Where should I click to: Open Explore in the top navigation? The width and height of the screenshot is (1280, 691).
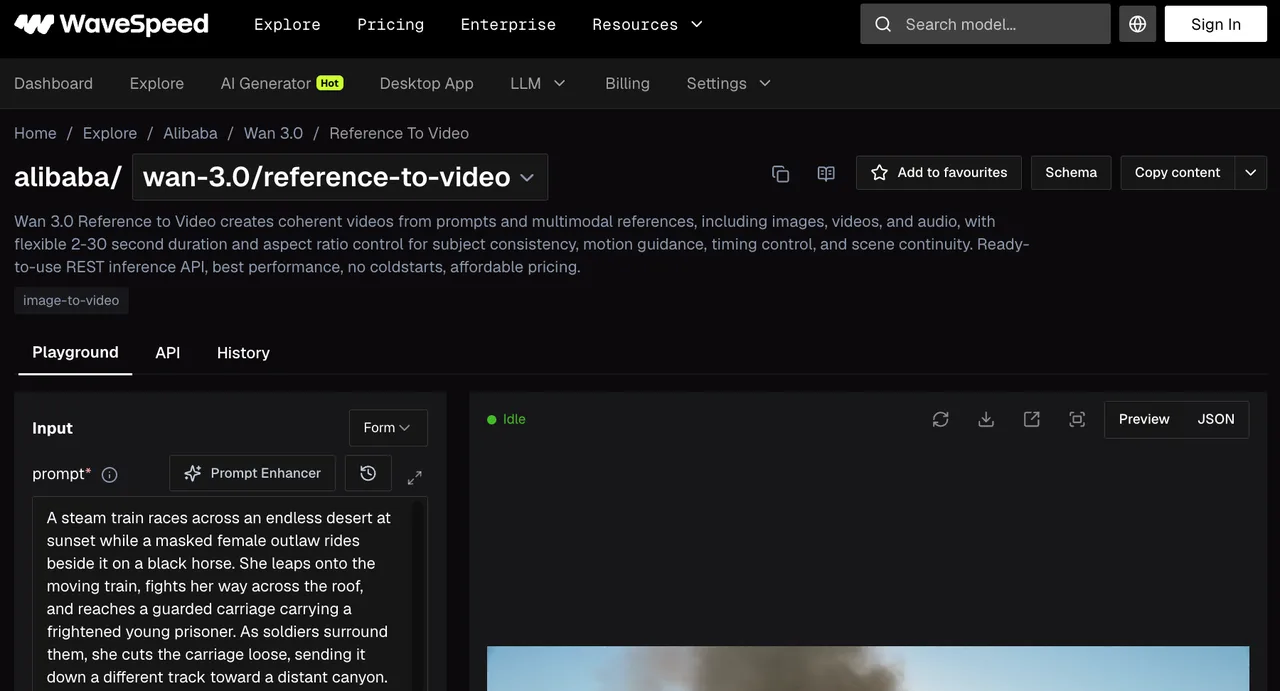(287, 24)
